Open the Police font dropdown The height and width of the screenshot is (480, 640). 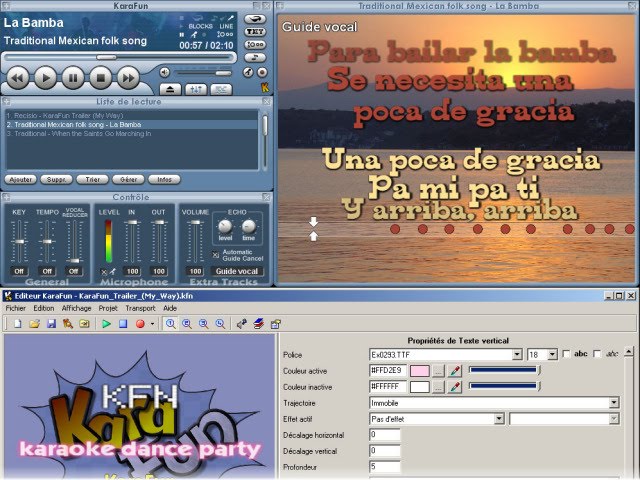(x=517, y=354)
